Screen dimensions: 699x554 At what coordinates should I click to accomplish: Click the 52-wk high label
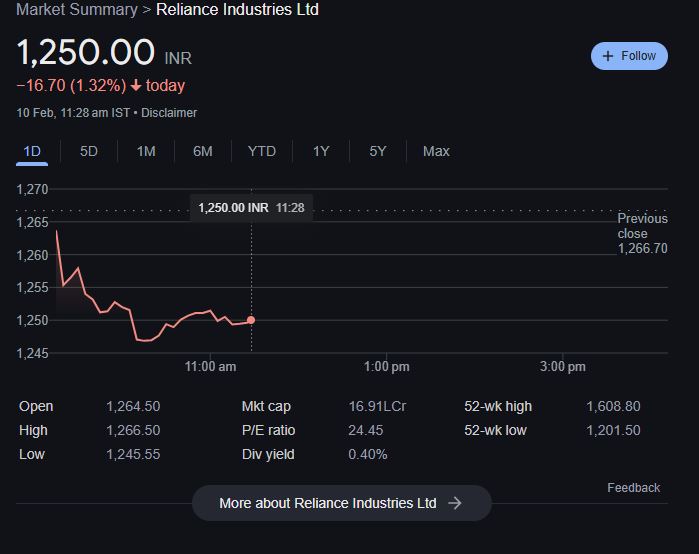click(498, 406)
